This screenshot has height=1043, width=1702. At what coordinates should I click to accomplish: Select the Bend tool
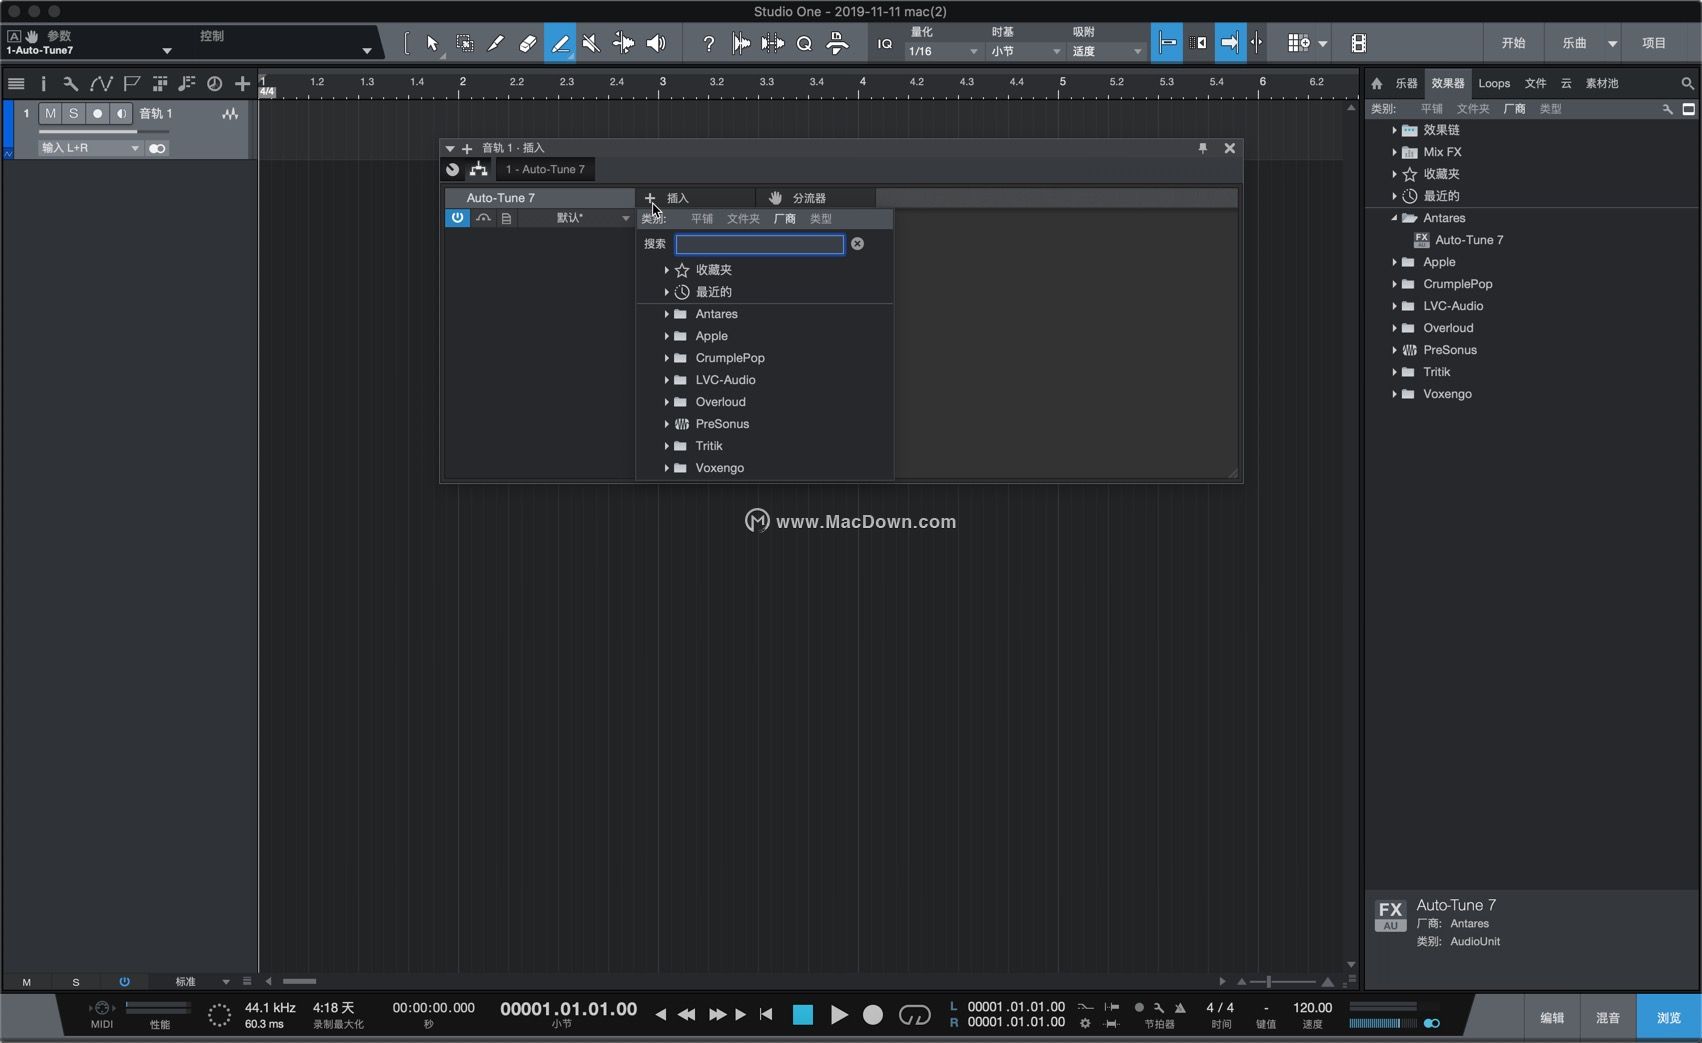[x=623, y=43]
